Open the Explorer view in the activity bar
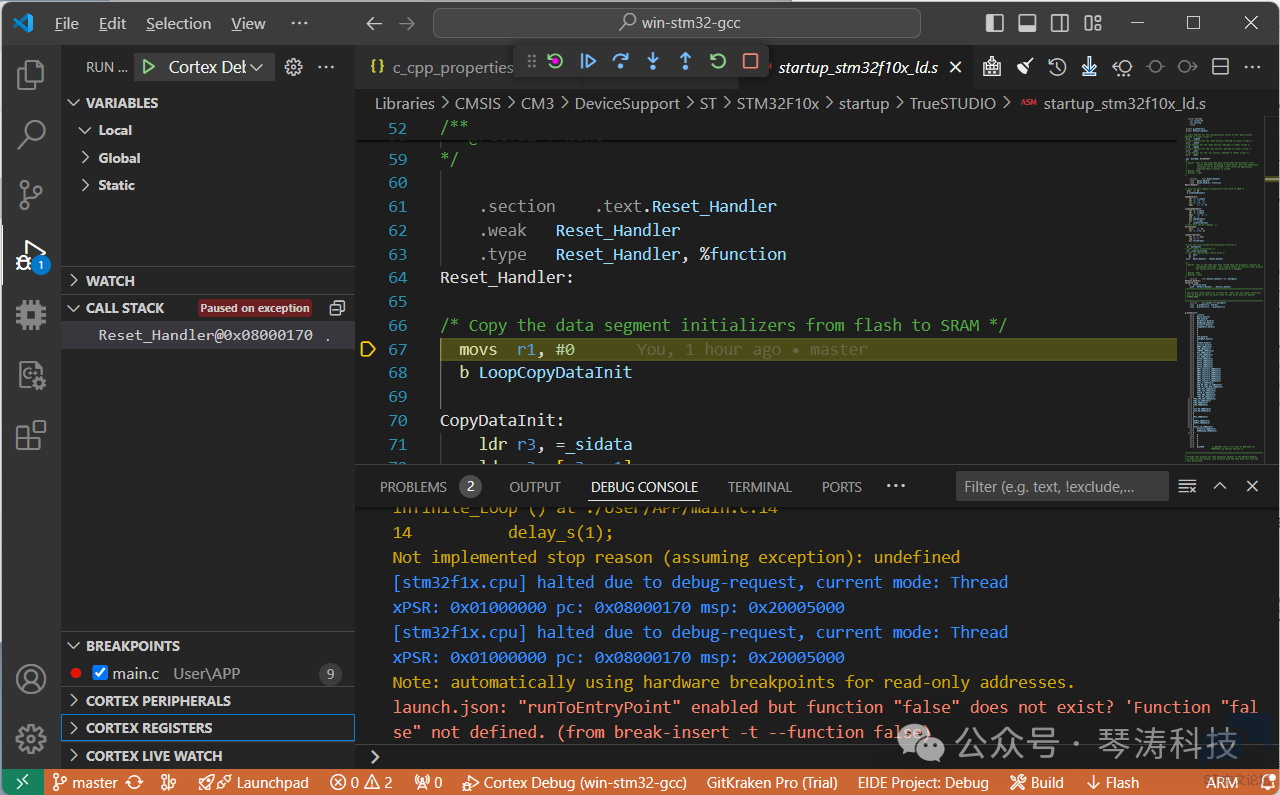This screenshot has height=795, width=1280. 31,75
